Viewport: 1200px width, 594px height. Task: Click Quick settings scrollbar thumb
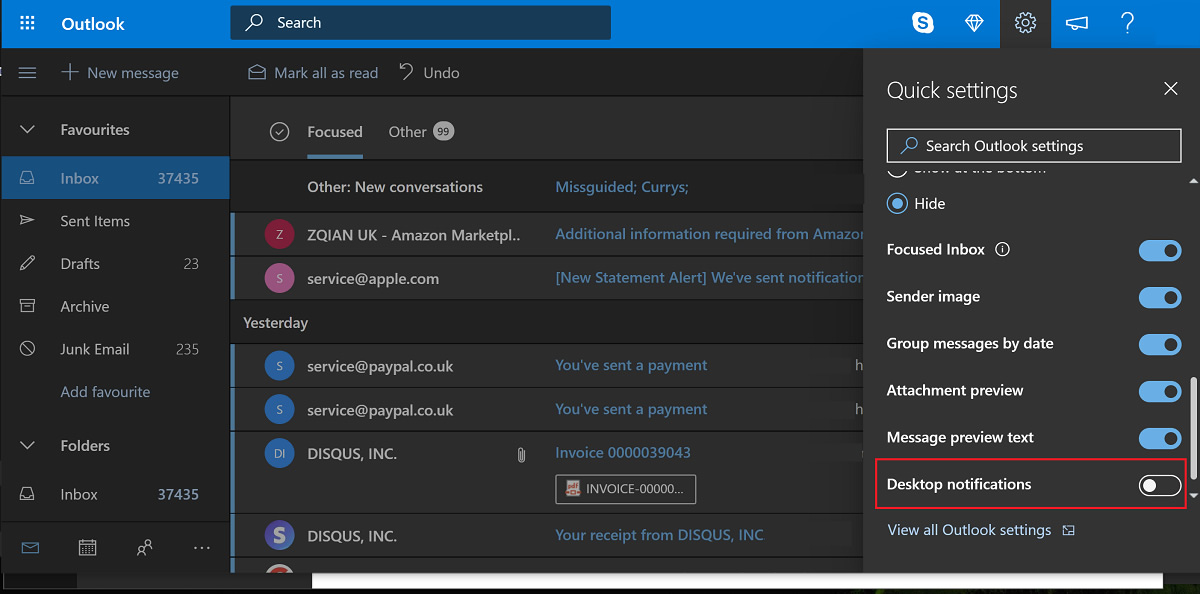point(1192,428)
